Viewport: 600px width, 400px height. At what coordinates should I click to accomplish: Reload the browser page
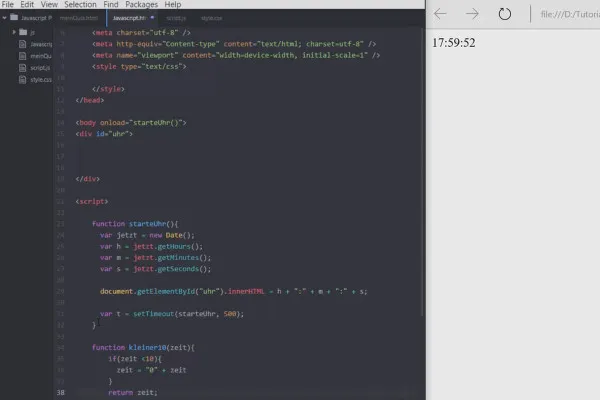coord(505,14)
